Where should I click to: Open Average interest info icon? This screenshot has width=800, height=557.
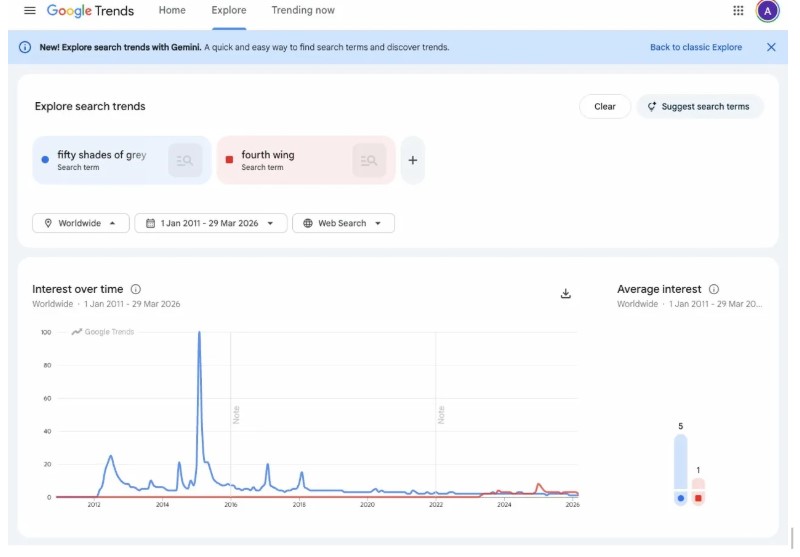point(714,289)
